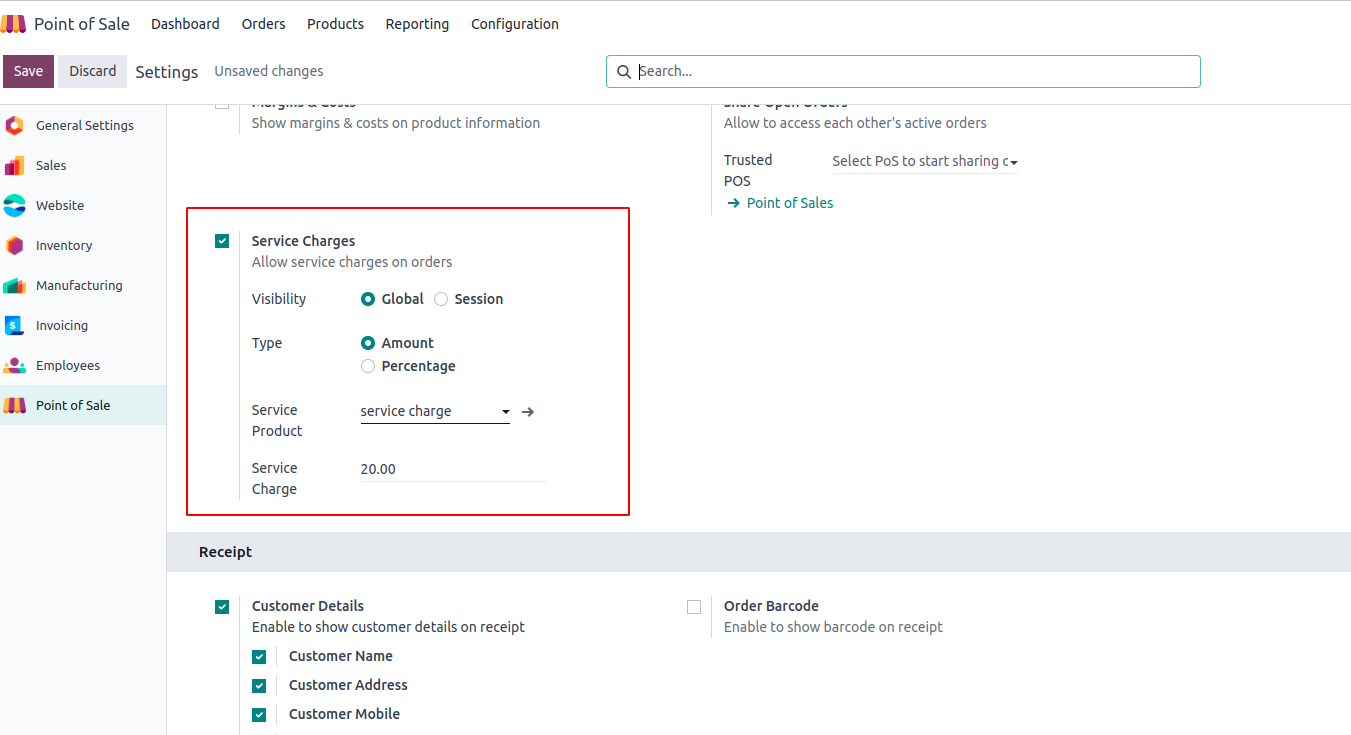
Task: Click the Invoicing sidebar icon
Action: pyautogui.click(x=14, y=326)
